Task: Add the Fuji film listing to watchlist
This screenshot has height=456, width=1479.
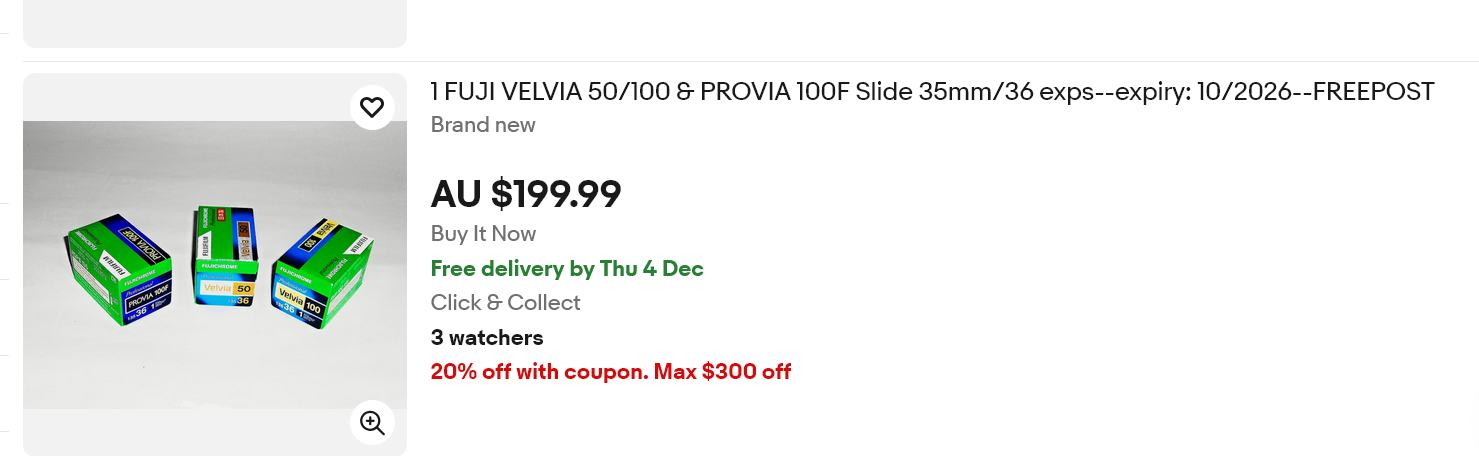Action: 372,107
